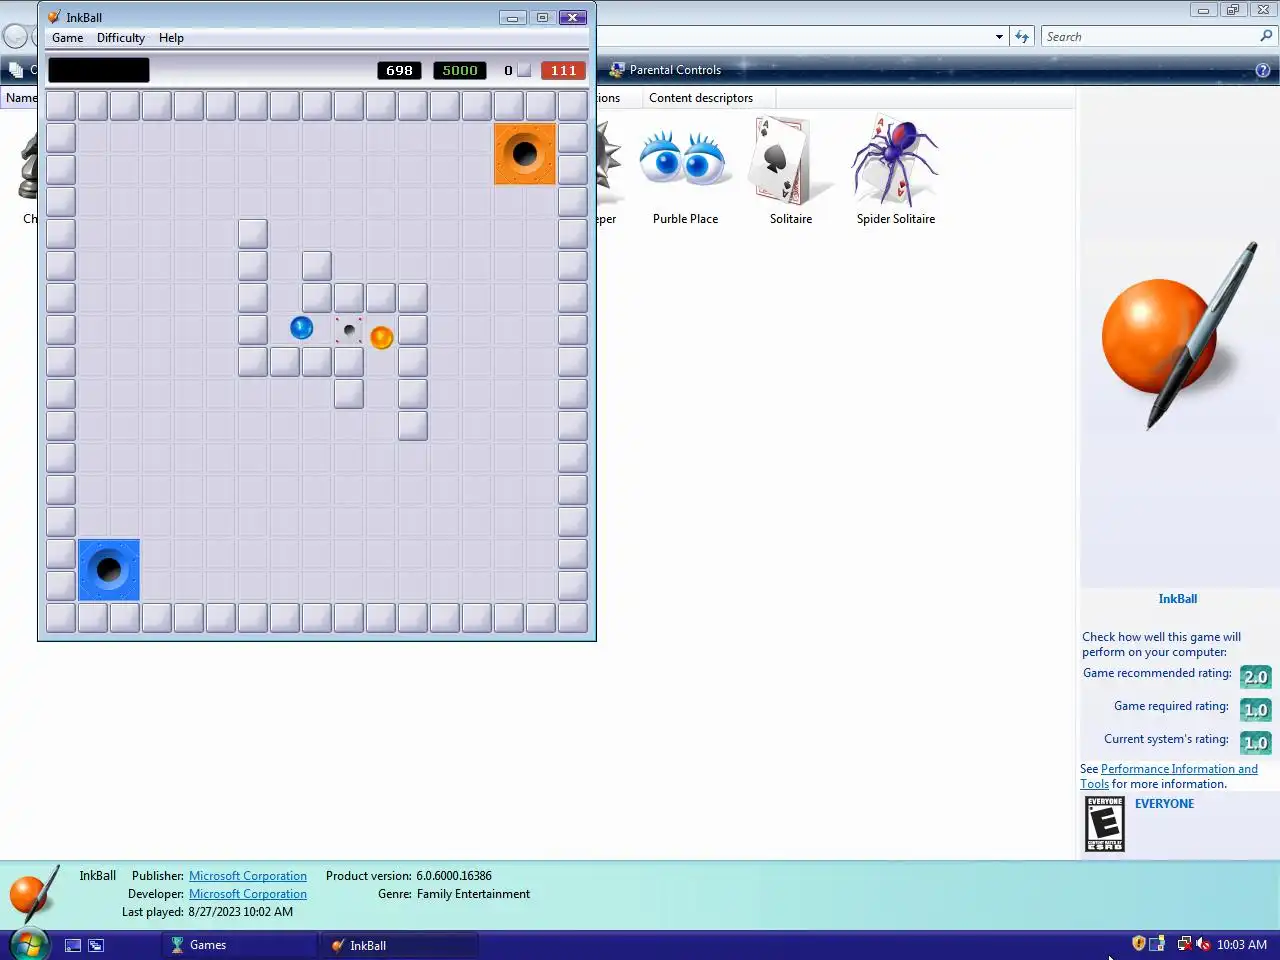Image resolution: width=1280 pixels, height=960 pixels.
Task: Click the EVERYONE rating text
Action: pos(1164,804)
